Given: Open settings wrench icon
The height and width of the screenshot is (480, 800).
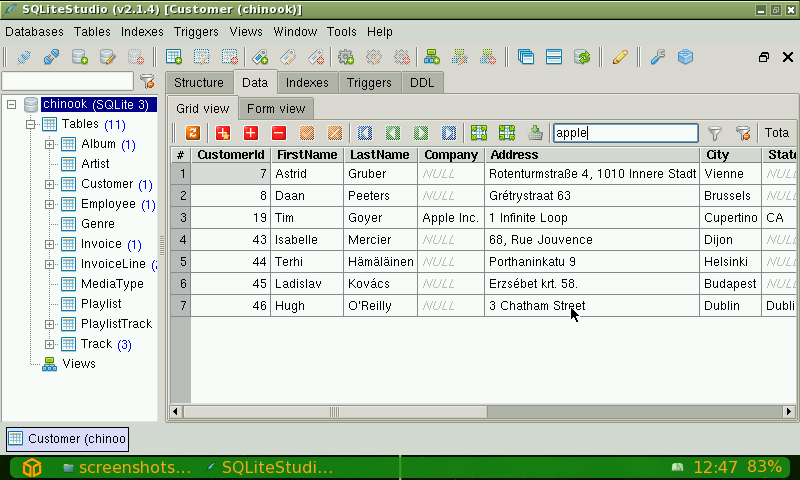Looking at the screenshot, I should point(658,57).
